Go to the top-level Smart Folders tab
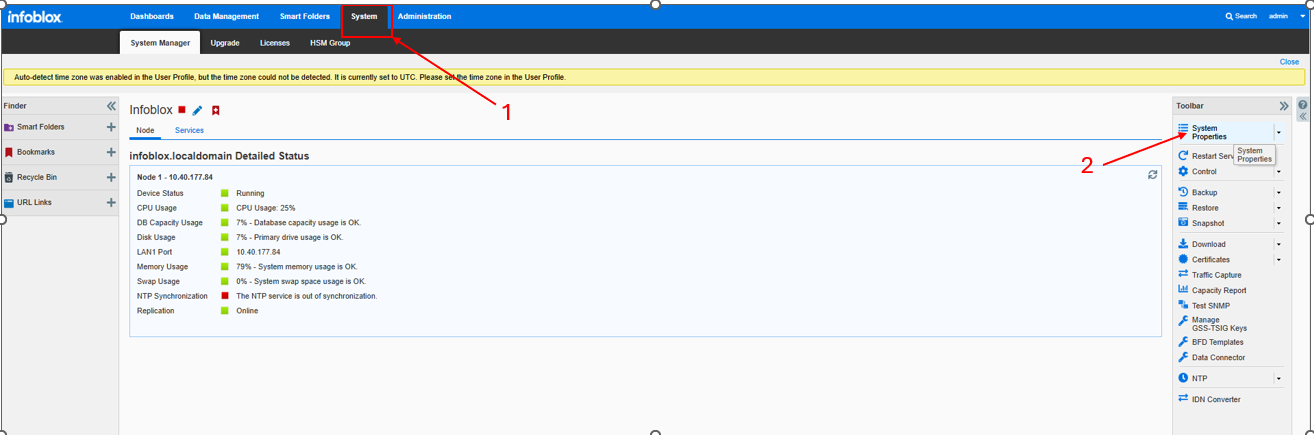Viewport: 1314px width, 435px height. click(x=305, y=16)
